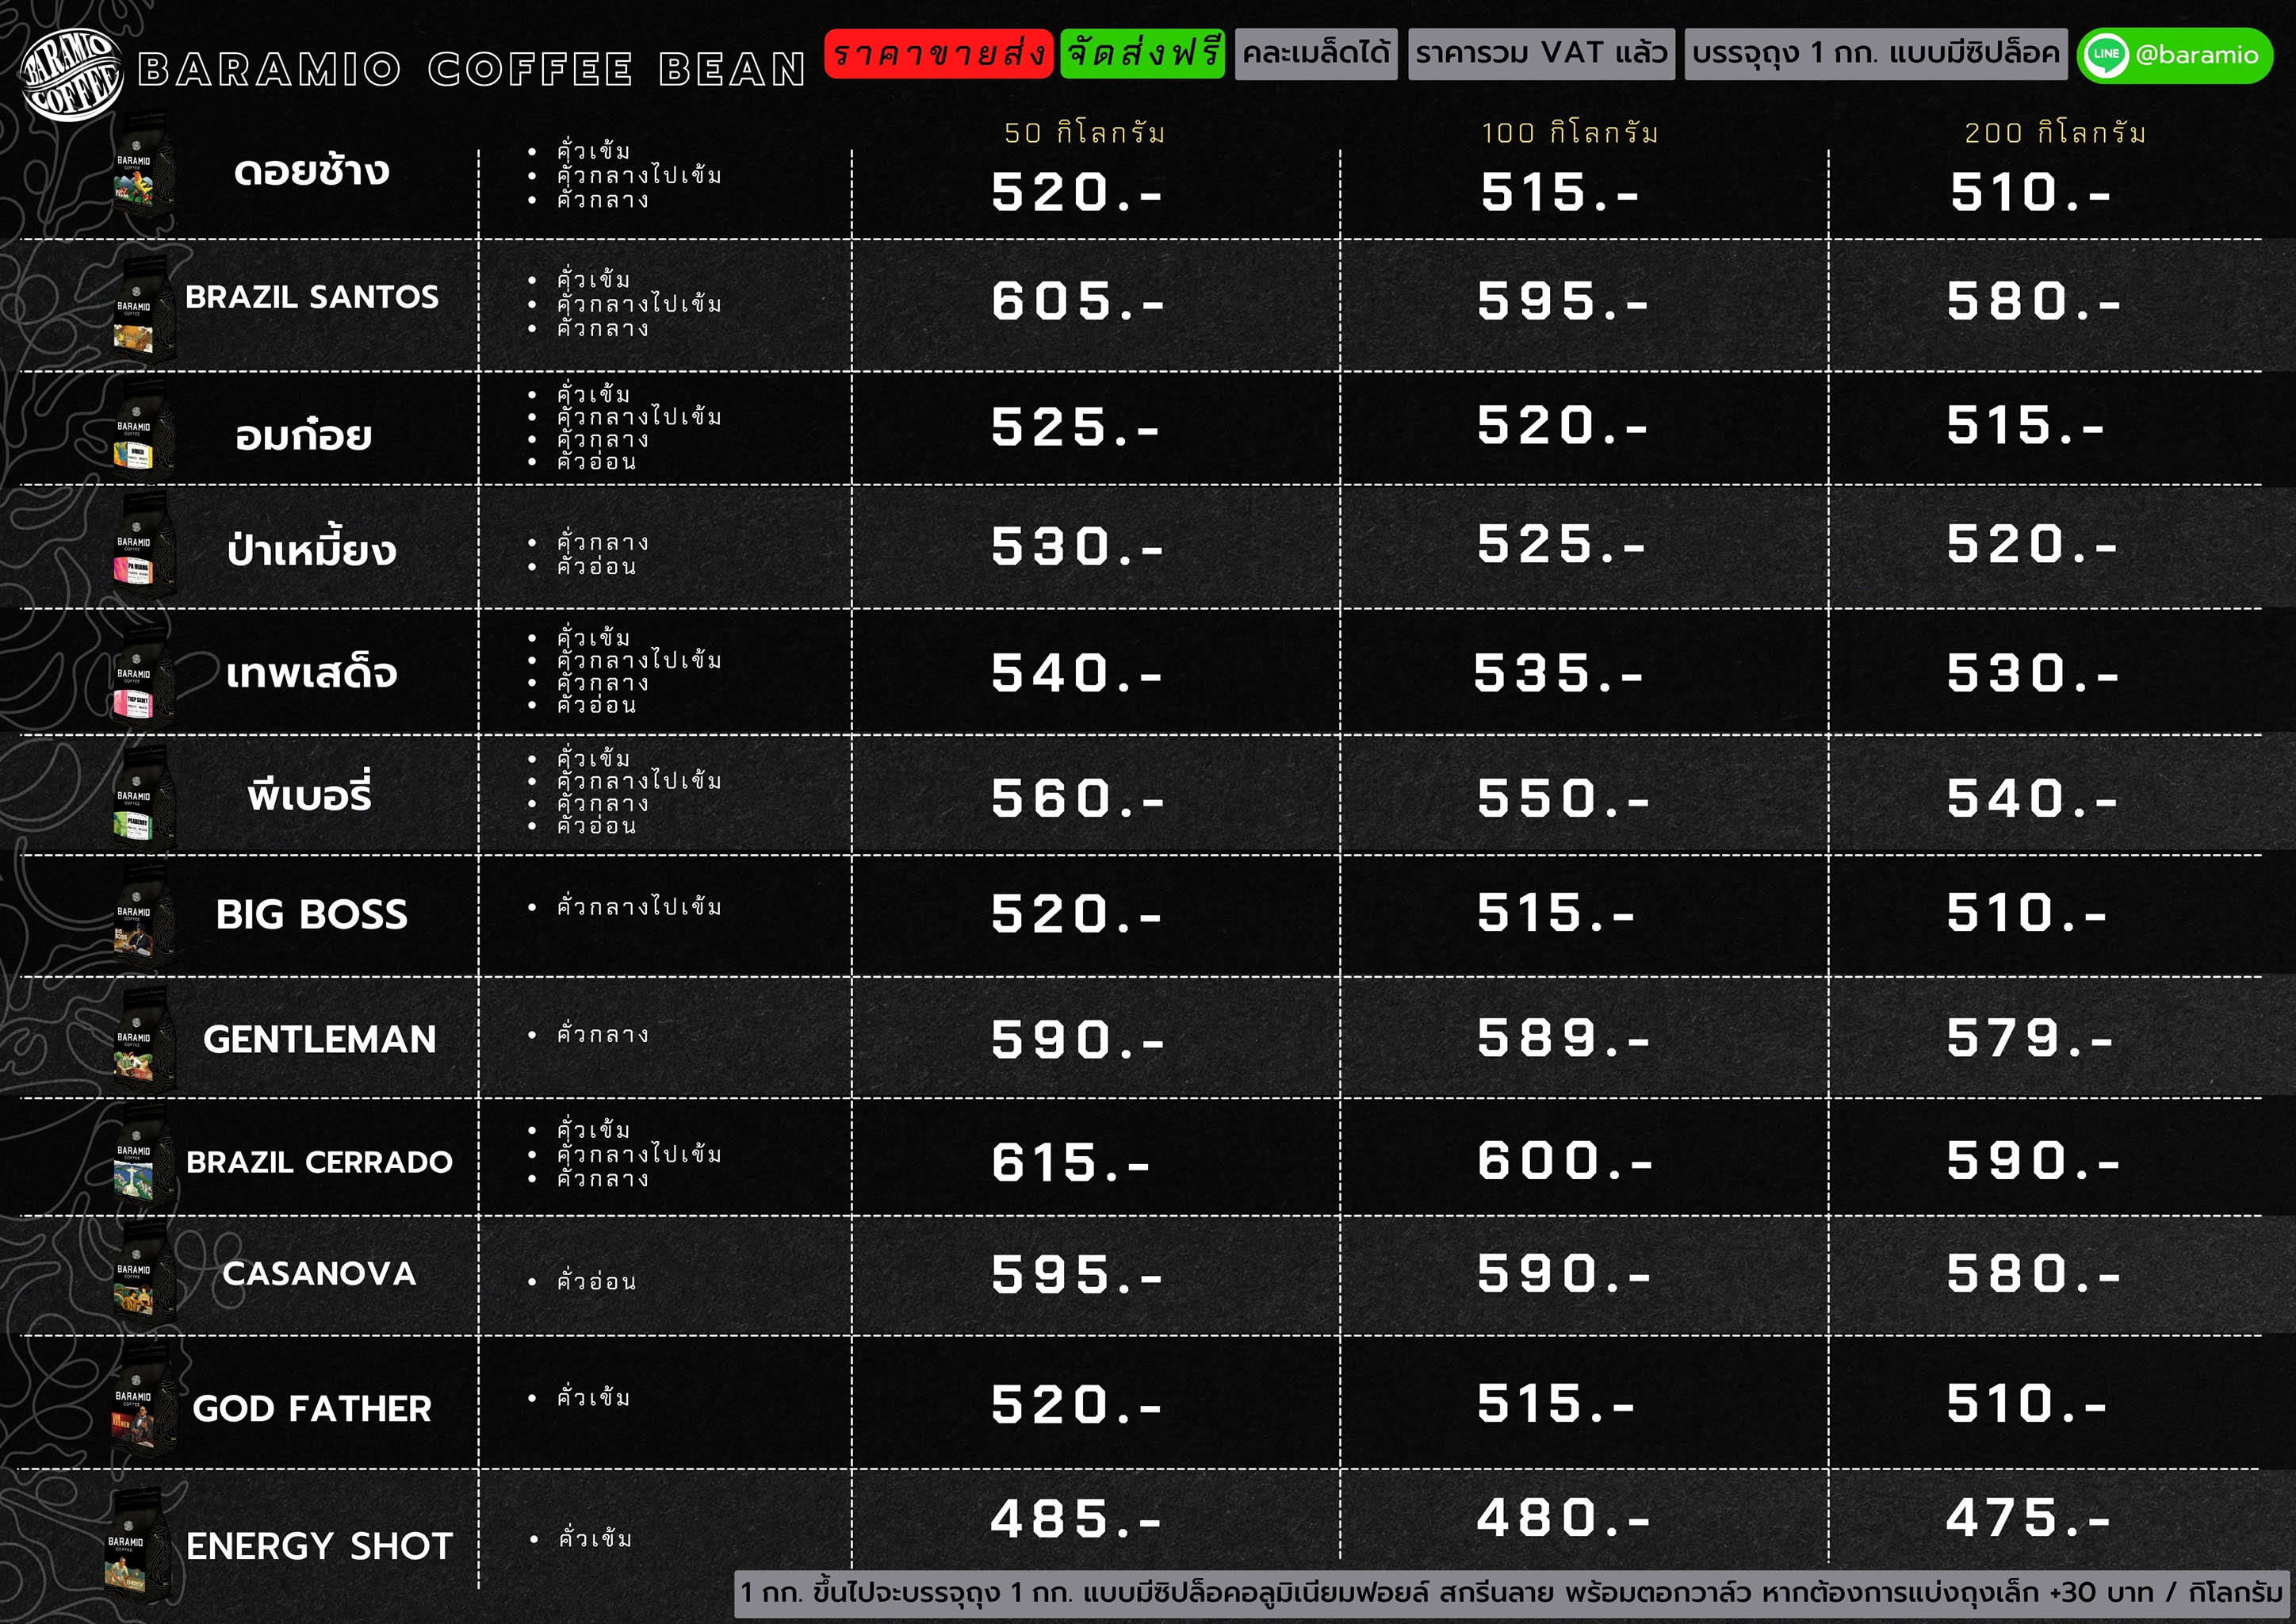
Task: Select the BIG BOSS product name
Action: [x=312, y=914]
